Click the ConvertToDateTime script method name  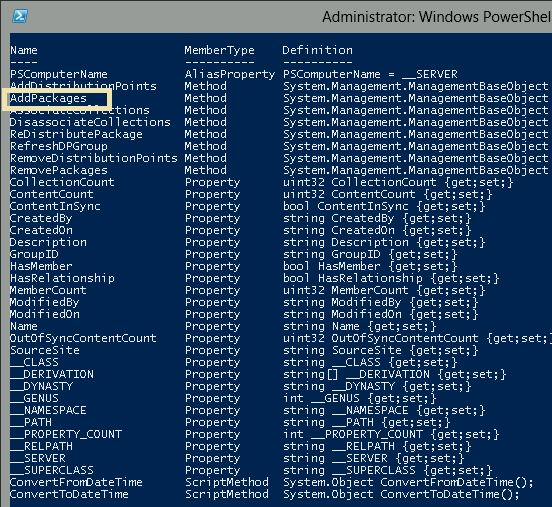click(x=69, y=494)
